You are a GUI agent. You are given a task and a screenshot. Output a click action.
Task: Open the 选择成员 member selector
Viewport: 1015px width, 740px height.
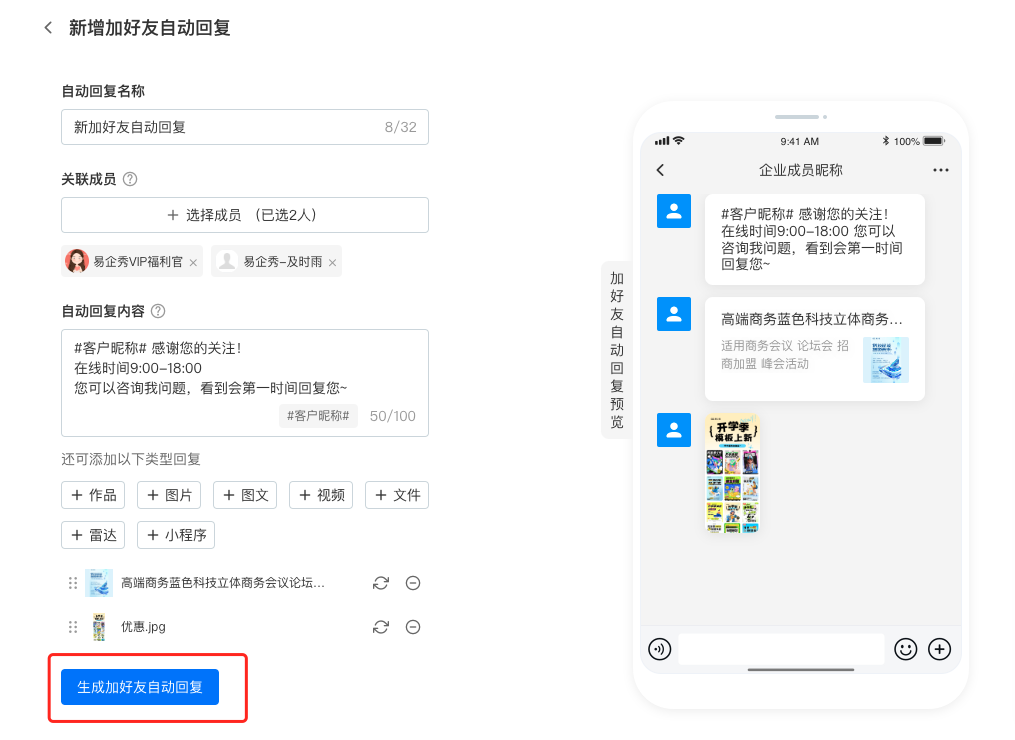click(244, 215)
